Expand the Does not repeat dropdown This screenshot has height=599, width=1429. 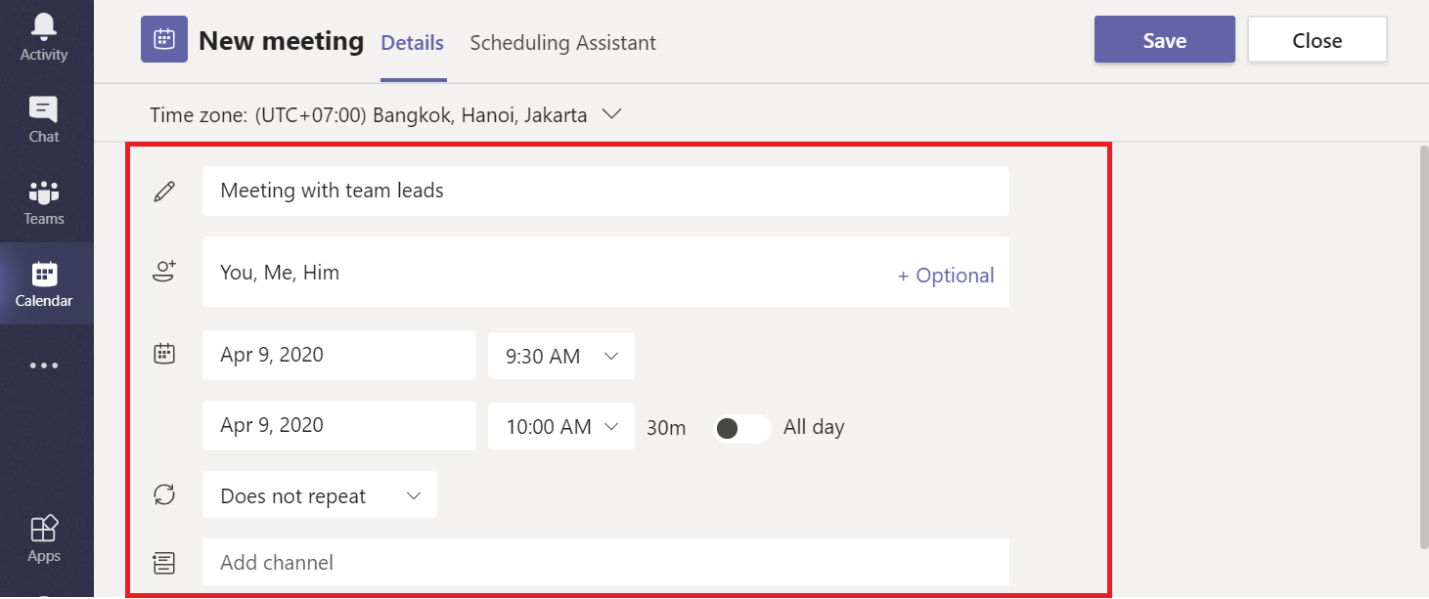pos(319,495)
